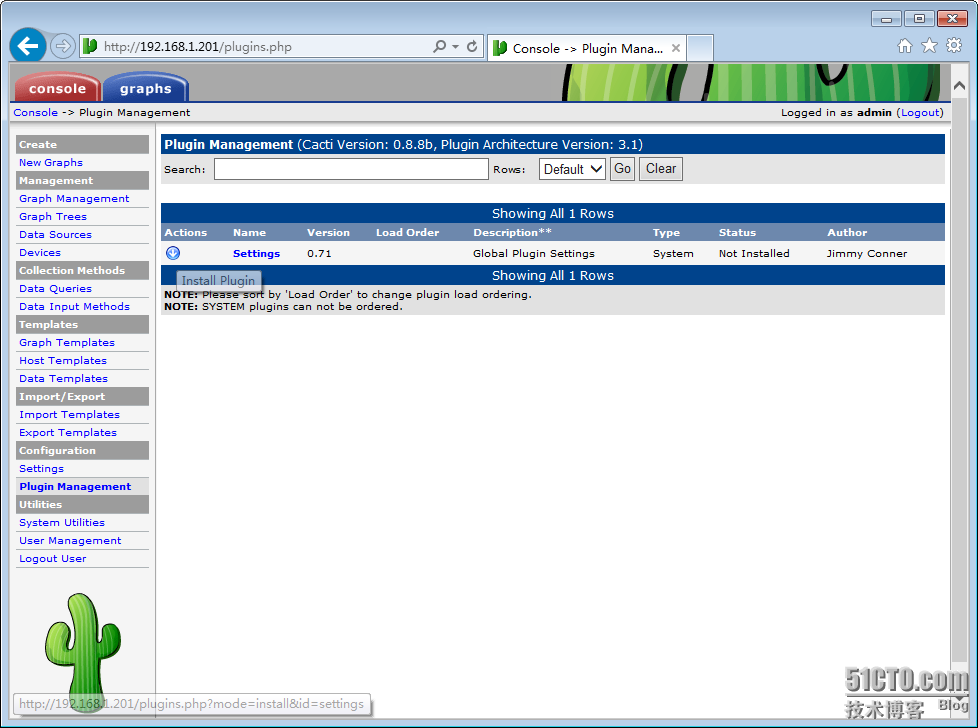This screenshot has height=728, width=978.
Task: Go back with the browser back arrow
Action: click(28, 46)
